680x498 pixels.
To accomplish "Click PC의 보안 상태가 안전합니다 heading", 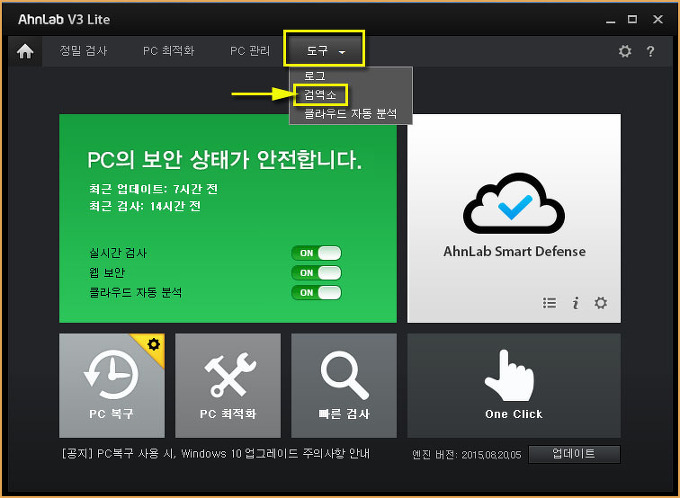I will pyautogui.click(x=224, y=160).
